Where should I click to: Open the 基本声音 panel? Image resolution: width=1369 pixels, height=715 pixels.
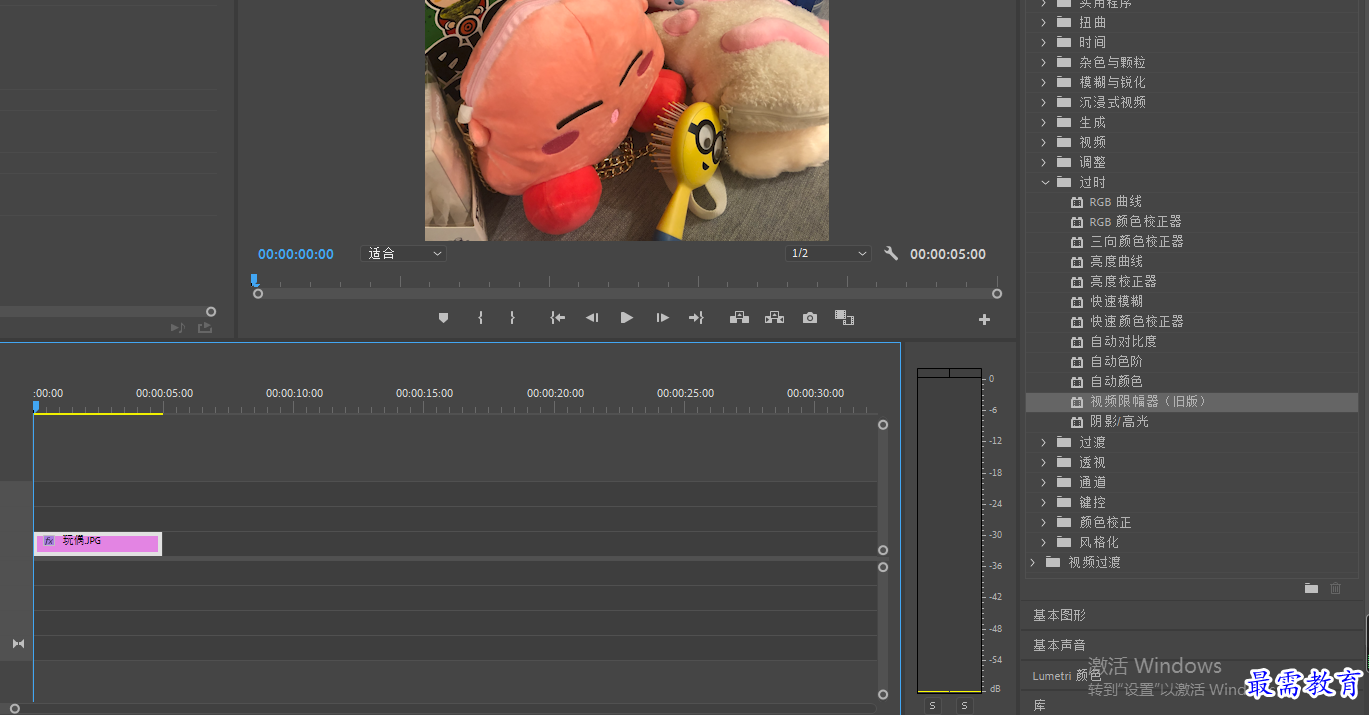[1059, 645]
